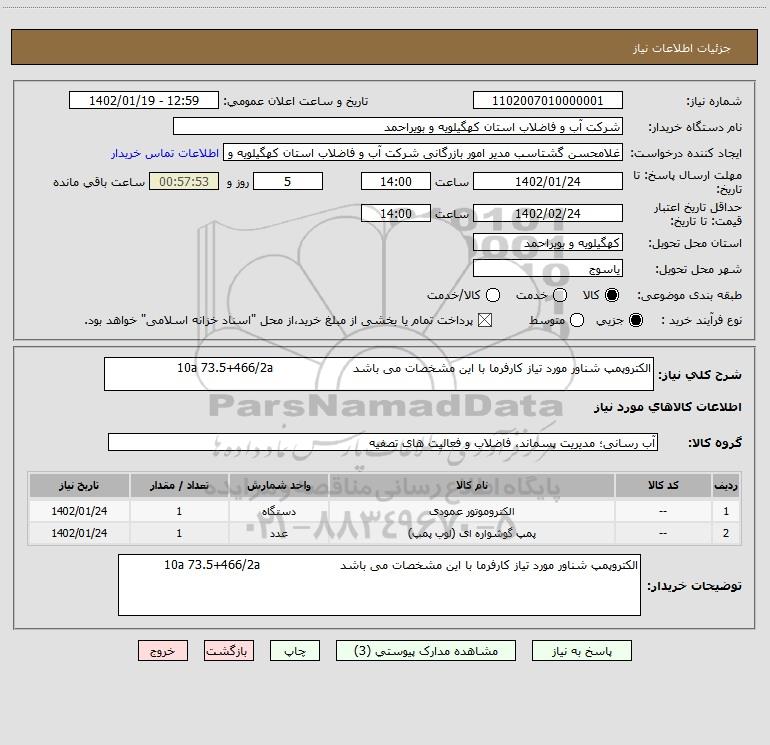This screenshot has width=770, height=745.
Task: Click the الکتروموتور عمودی item name
Action: pyautogui.click(x=471, y=511)
